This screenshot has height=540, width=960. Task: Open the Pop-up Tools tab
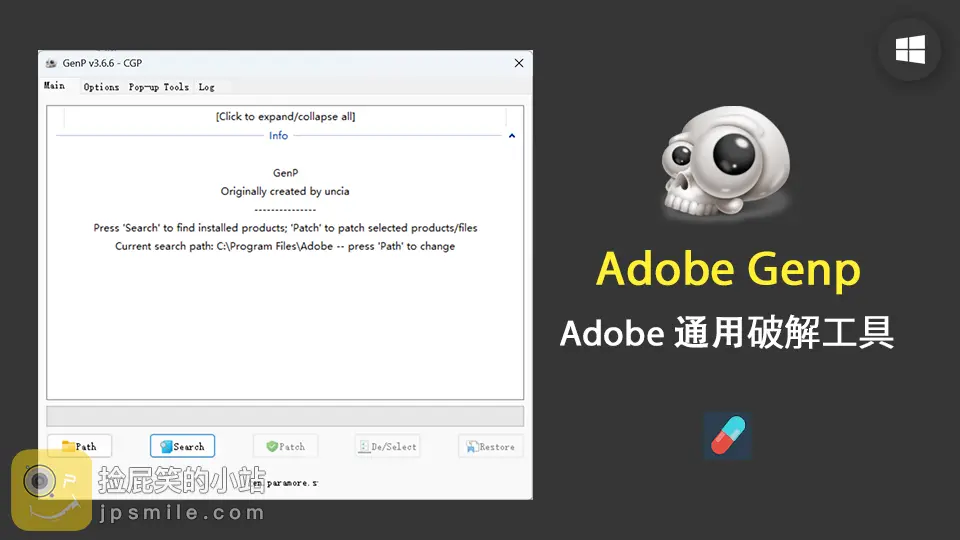coord(159,87)
